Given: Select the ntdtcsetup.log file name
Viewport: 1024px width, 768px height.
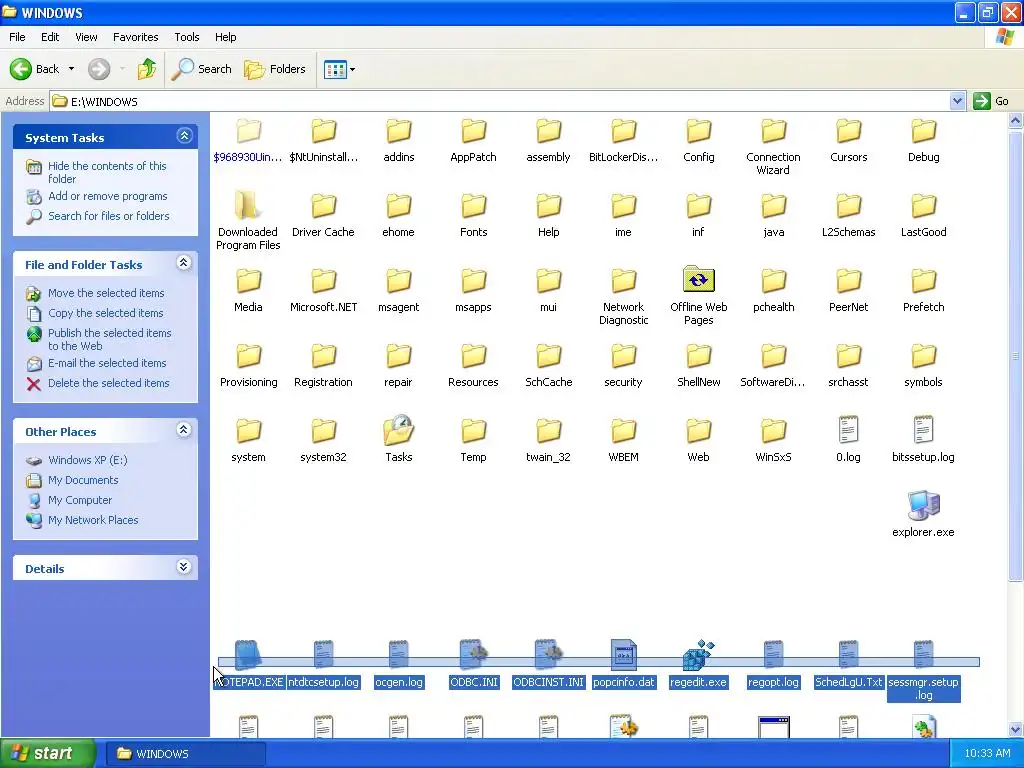Looking at the screenshot, I should (x=323, y=682).
